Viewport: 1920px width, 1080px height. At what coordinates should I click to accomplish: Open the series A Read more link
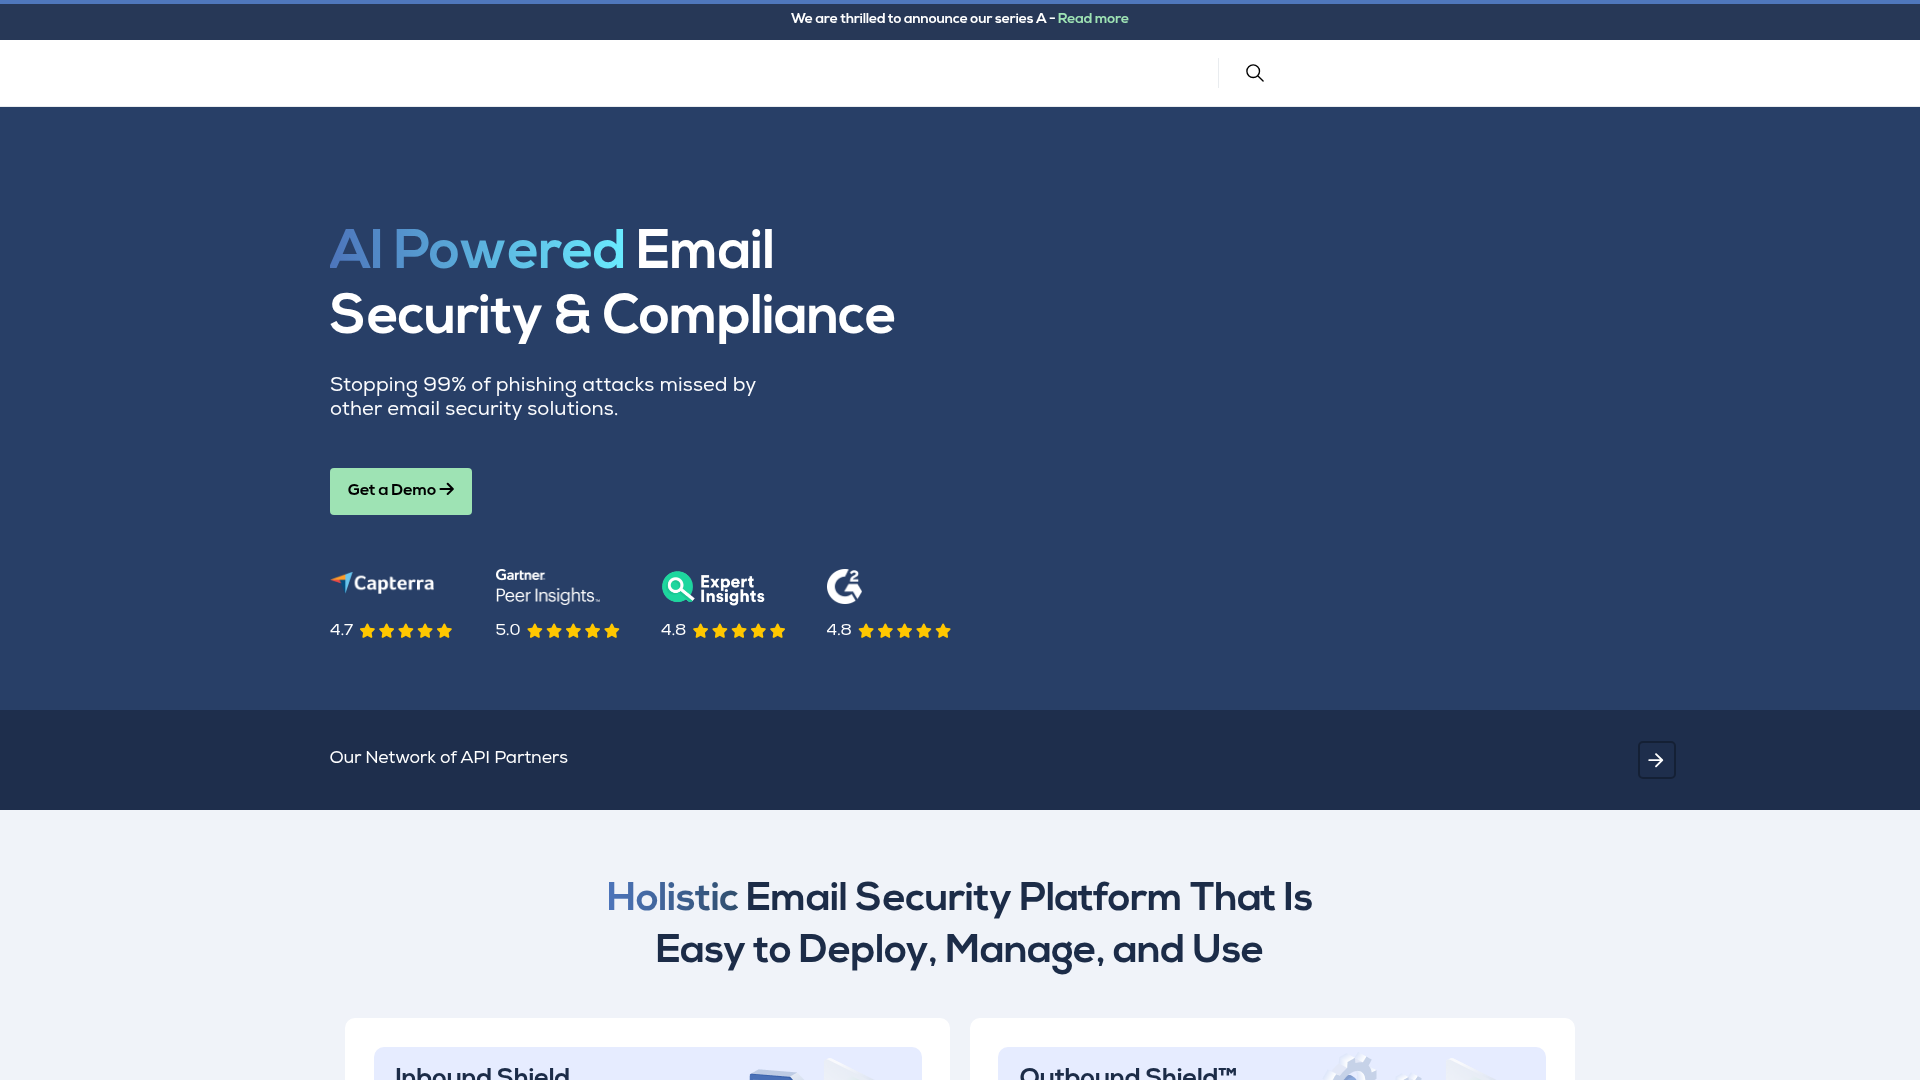1093,18
